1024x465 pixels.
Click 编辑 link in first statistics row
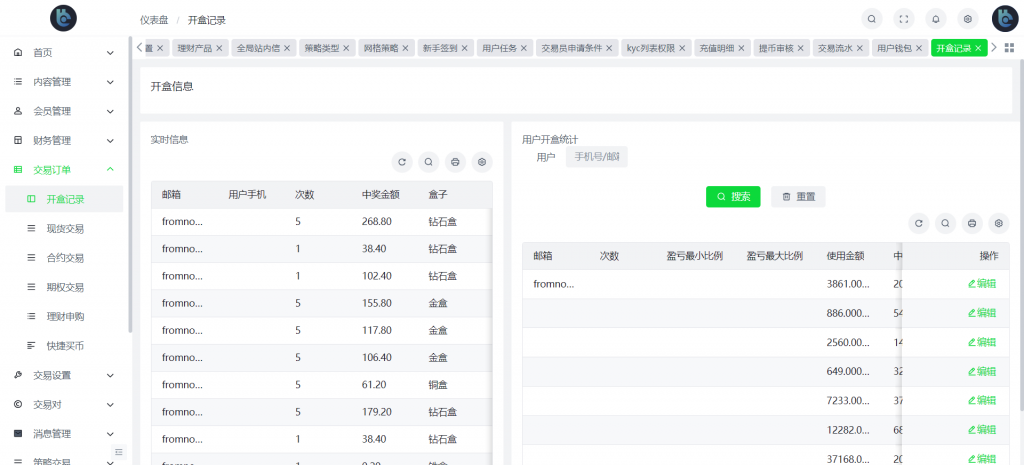(x=981, y=284)
